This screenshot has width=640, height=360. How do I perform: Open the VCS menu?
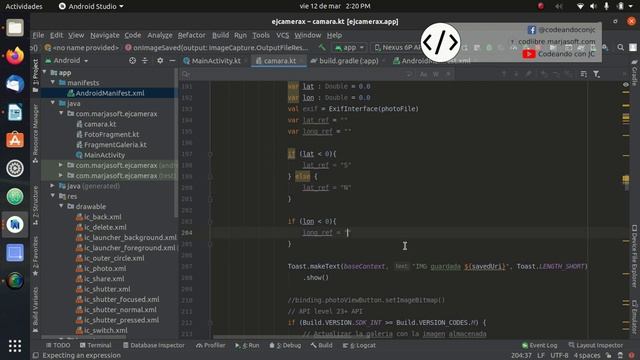pyautogui.click(x=282, y=35)
